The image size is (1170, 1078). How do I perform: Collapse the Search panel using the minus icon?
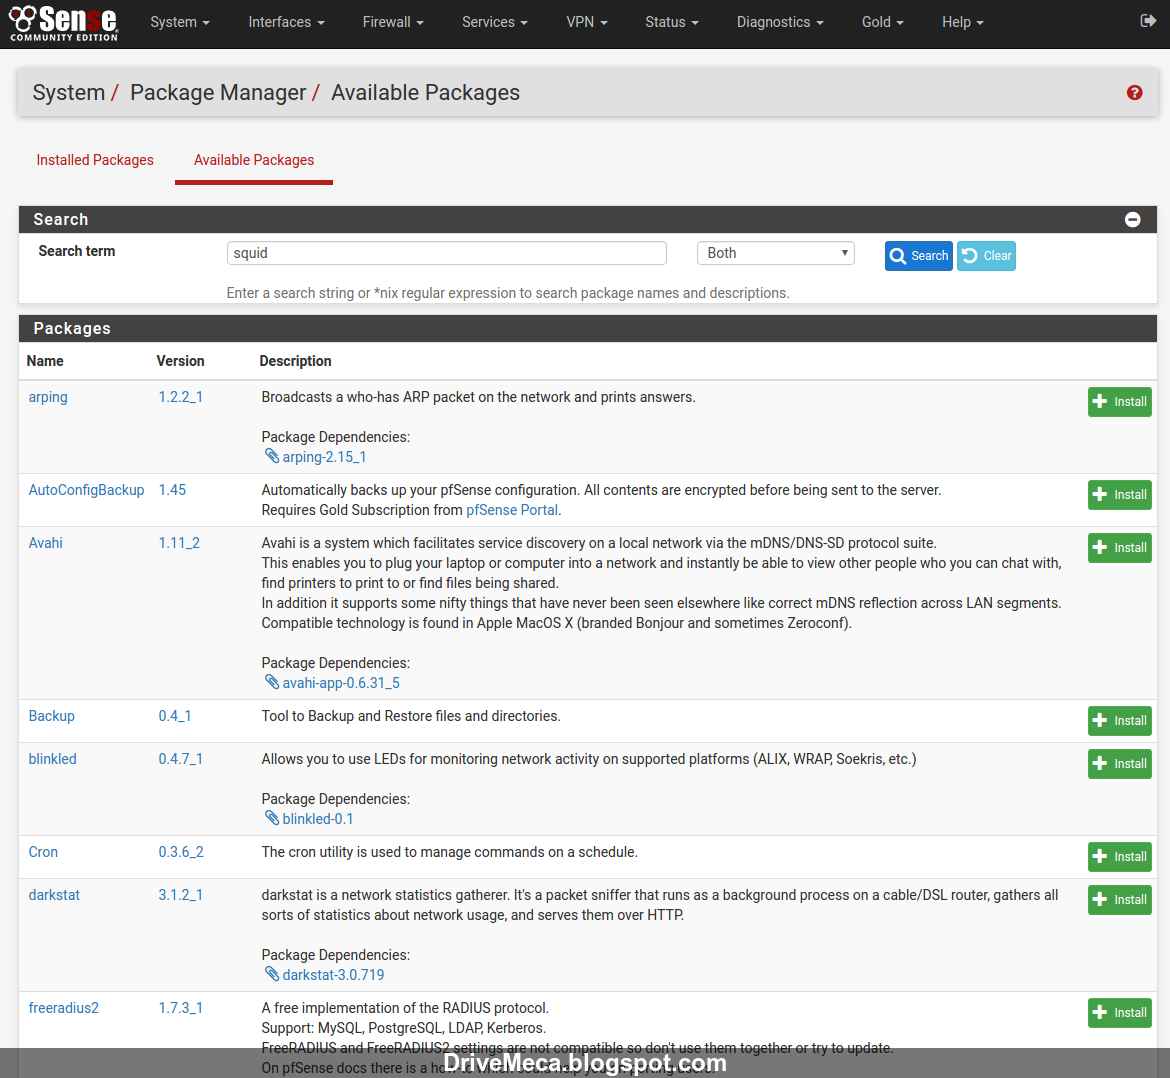point(1132,219)
